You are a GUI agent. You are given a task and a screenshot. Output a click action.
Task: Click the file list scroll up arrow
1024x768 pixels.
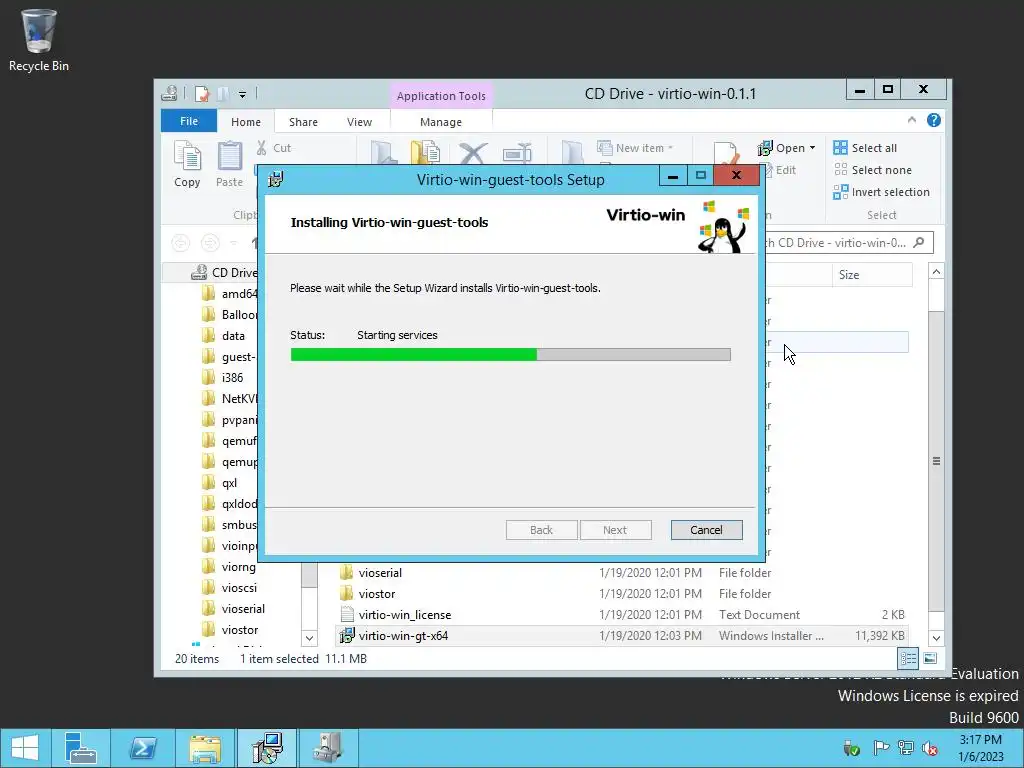point(936,272)
